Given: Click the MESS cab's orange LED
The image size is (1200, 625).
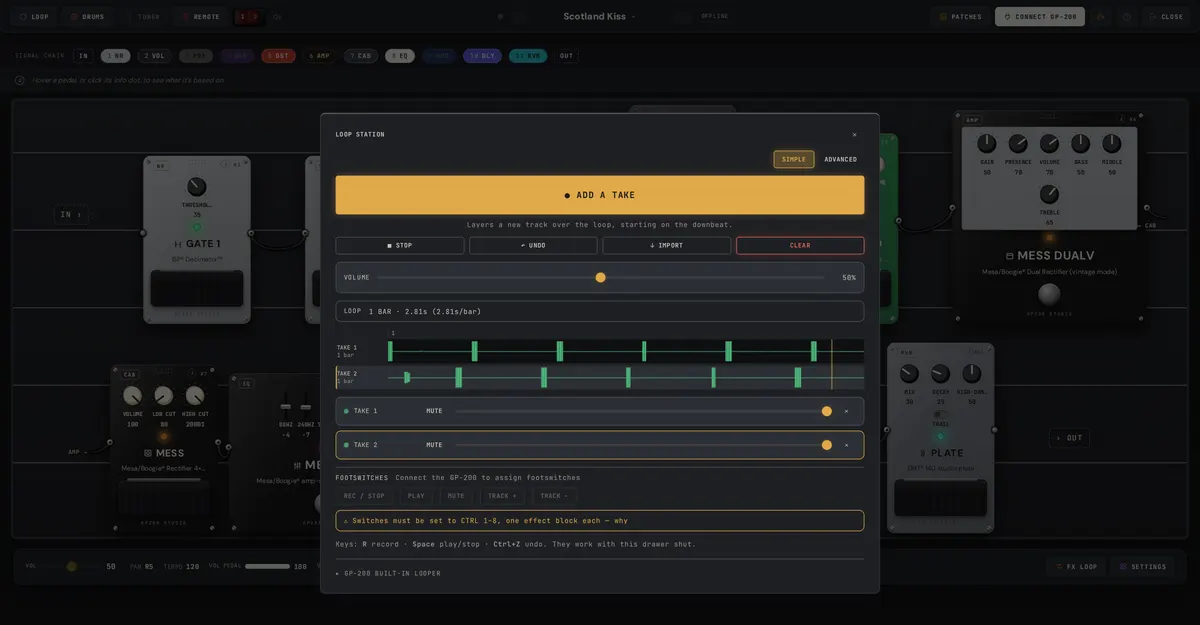Looking at the screenshot, I should pos(164,437).
